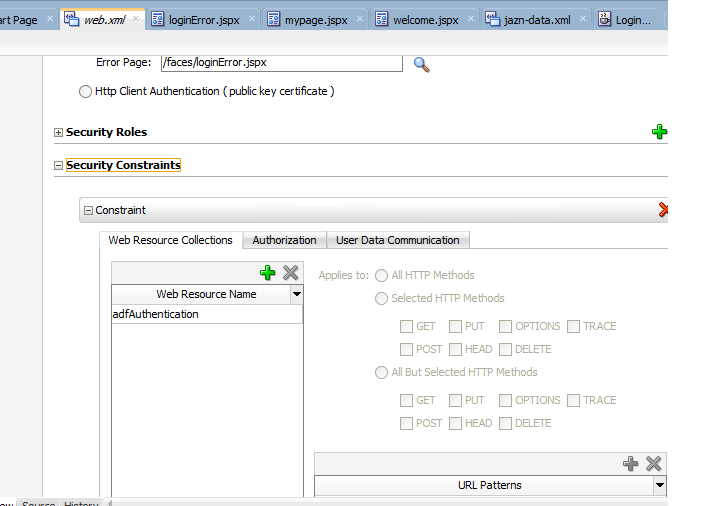The width and height of the screenshot is (719, 506).
Task: Click the Login tab java icon
Action: click(x=605, y=19)
